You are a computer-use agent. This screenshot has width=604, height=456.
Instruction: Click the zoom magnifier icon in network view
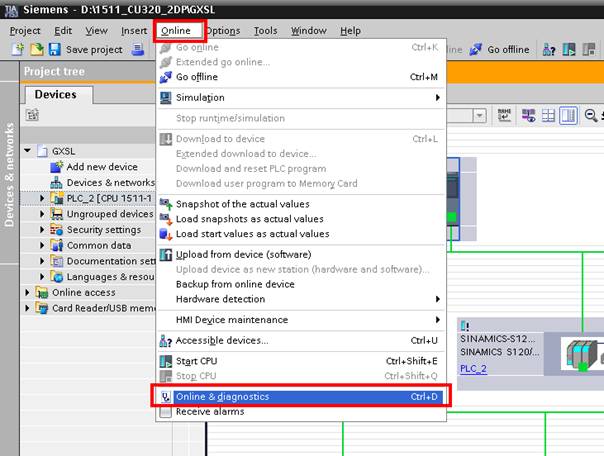[592, 116]
